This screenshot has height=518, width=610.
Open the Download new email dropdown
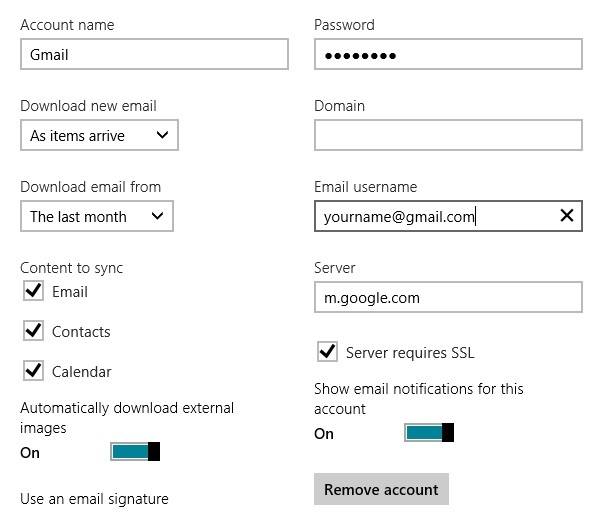pyautogui.click(x=99, y=135)
